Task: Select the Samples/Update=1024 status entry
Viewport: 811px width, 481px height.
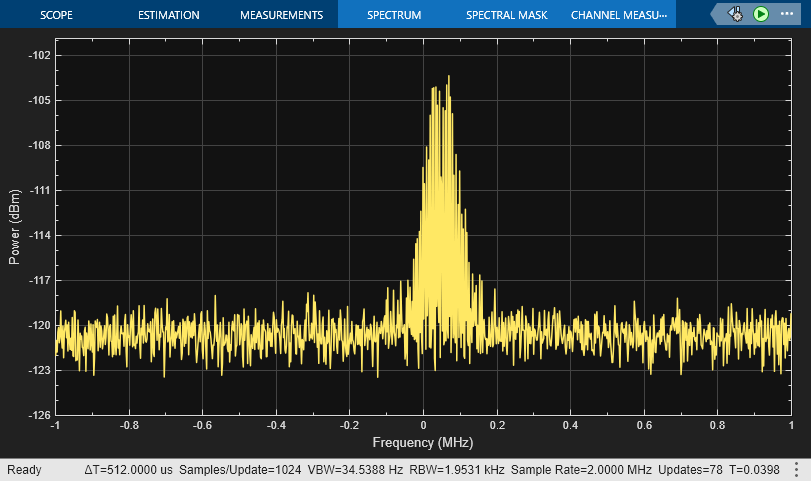Action: 240,470
